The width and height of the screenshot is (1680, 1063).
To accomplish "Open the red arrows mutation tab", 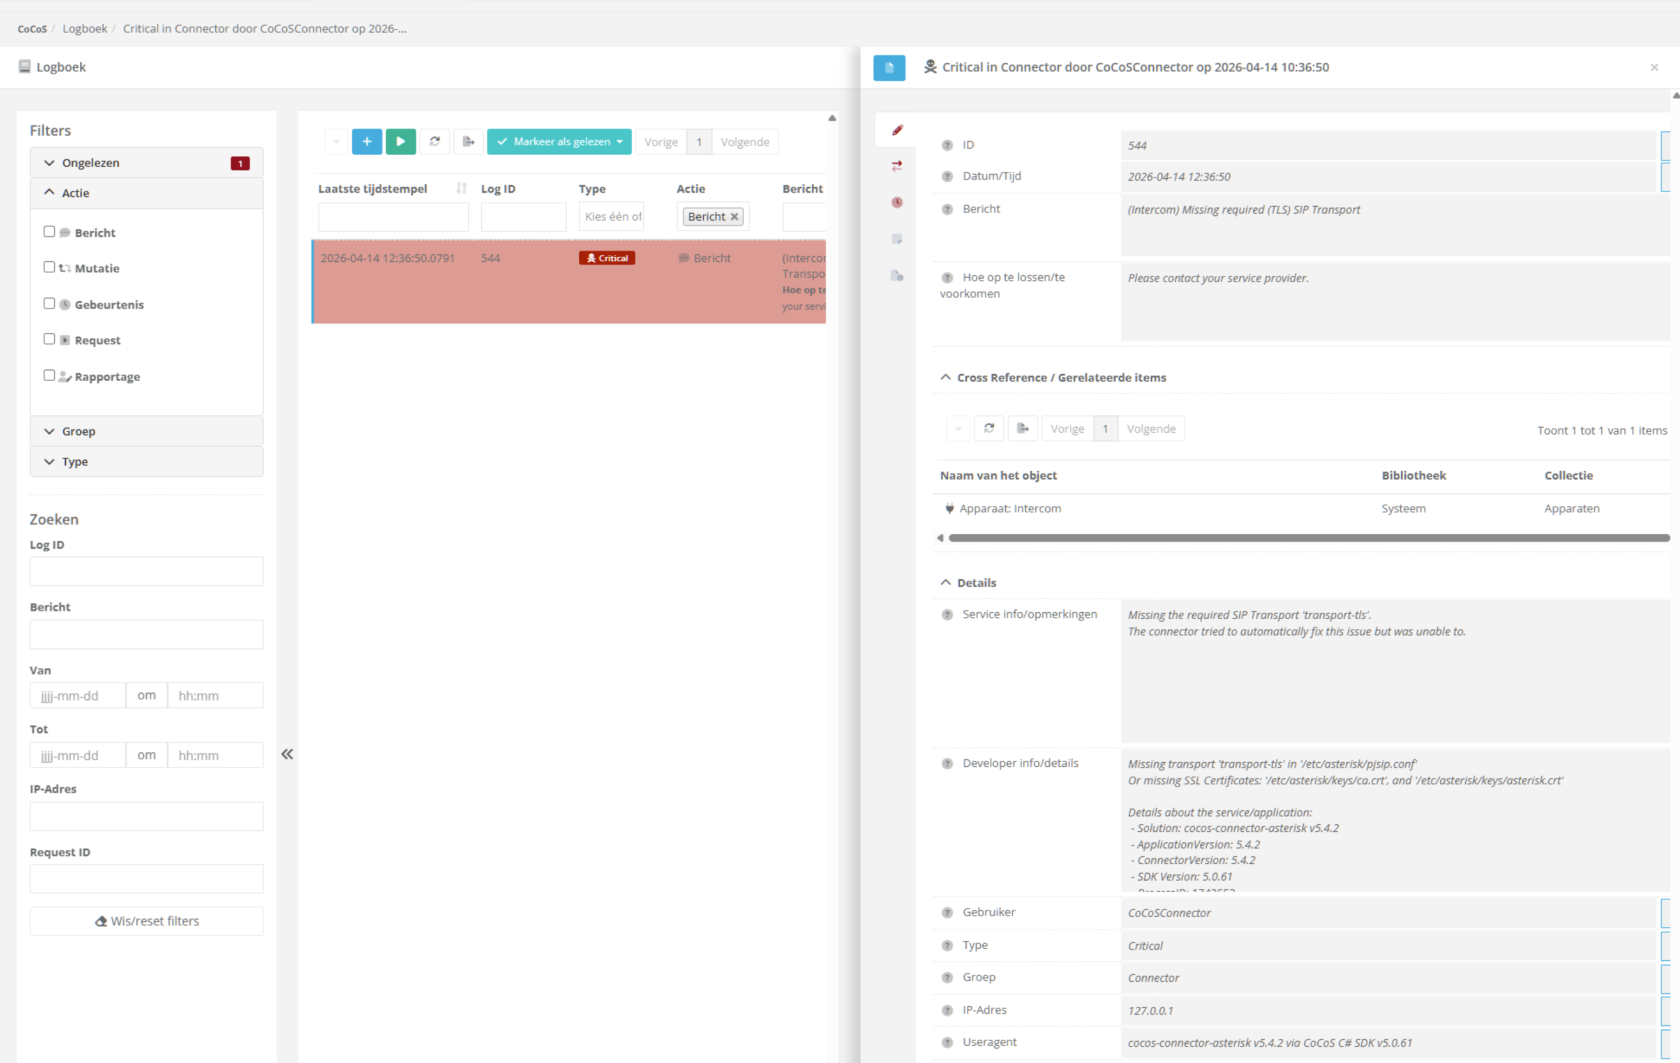I will (x=897, y=166).
